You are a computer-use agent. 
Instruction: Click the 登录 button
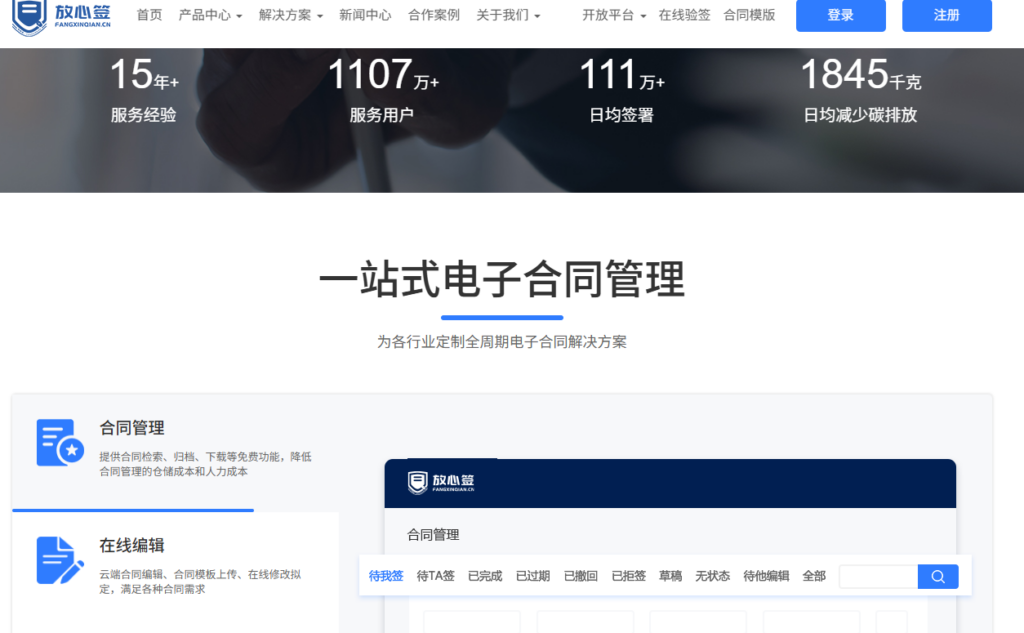[x=840, y=15]
